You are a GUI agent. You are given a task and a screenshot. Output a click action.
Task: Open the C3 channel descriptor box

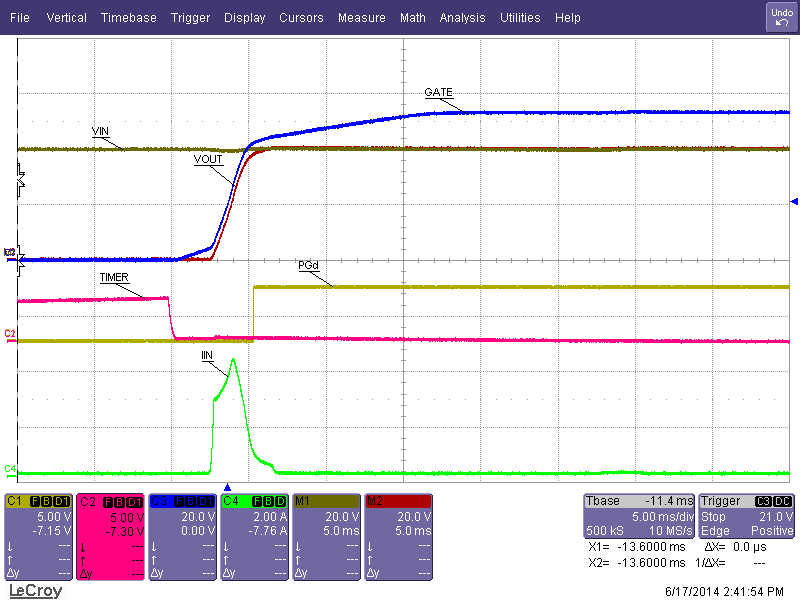click(x=182, y=536)
